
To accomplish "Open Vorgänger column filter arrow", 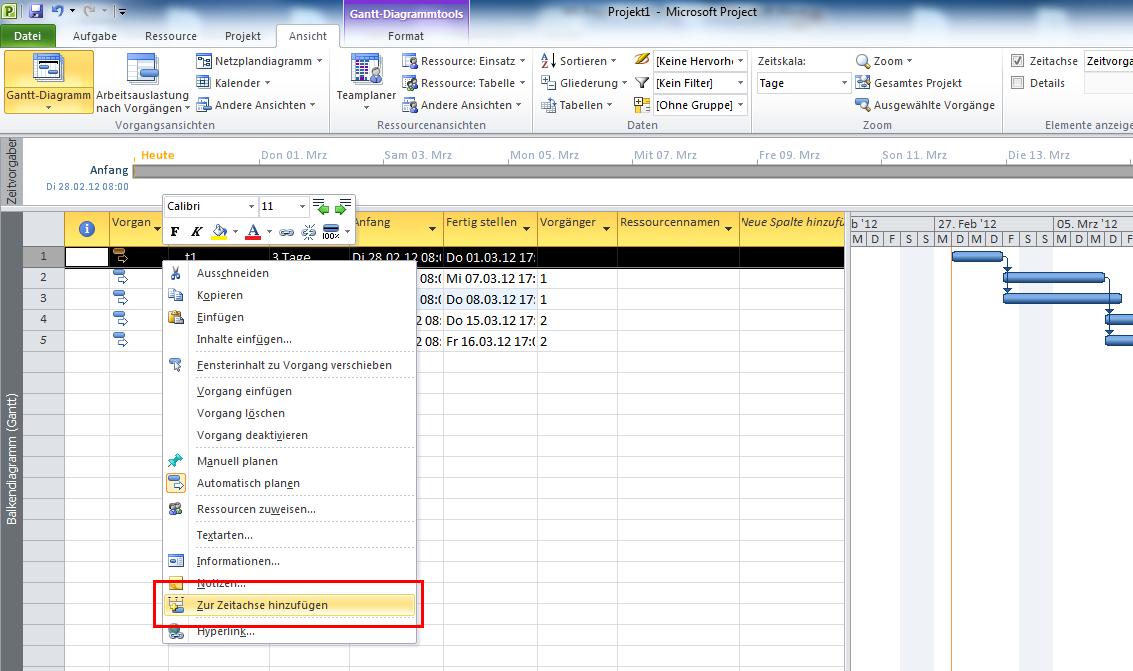I will [606, 229].
